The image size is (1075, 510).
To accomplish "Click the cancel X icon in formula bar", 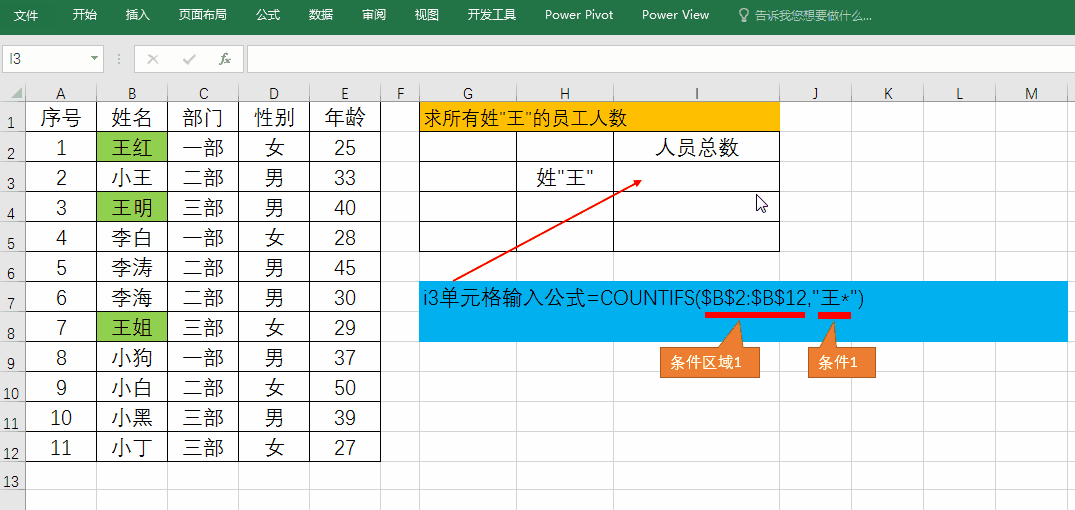I will [153, 60].
